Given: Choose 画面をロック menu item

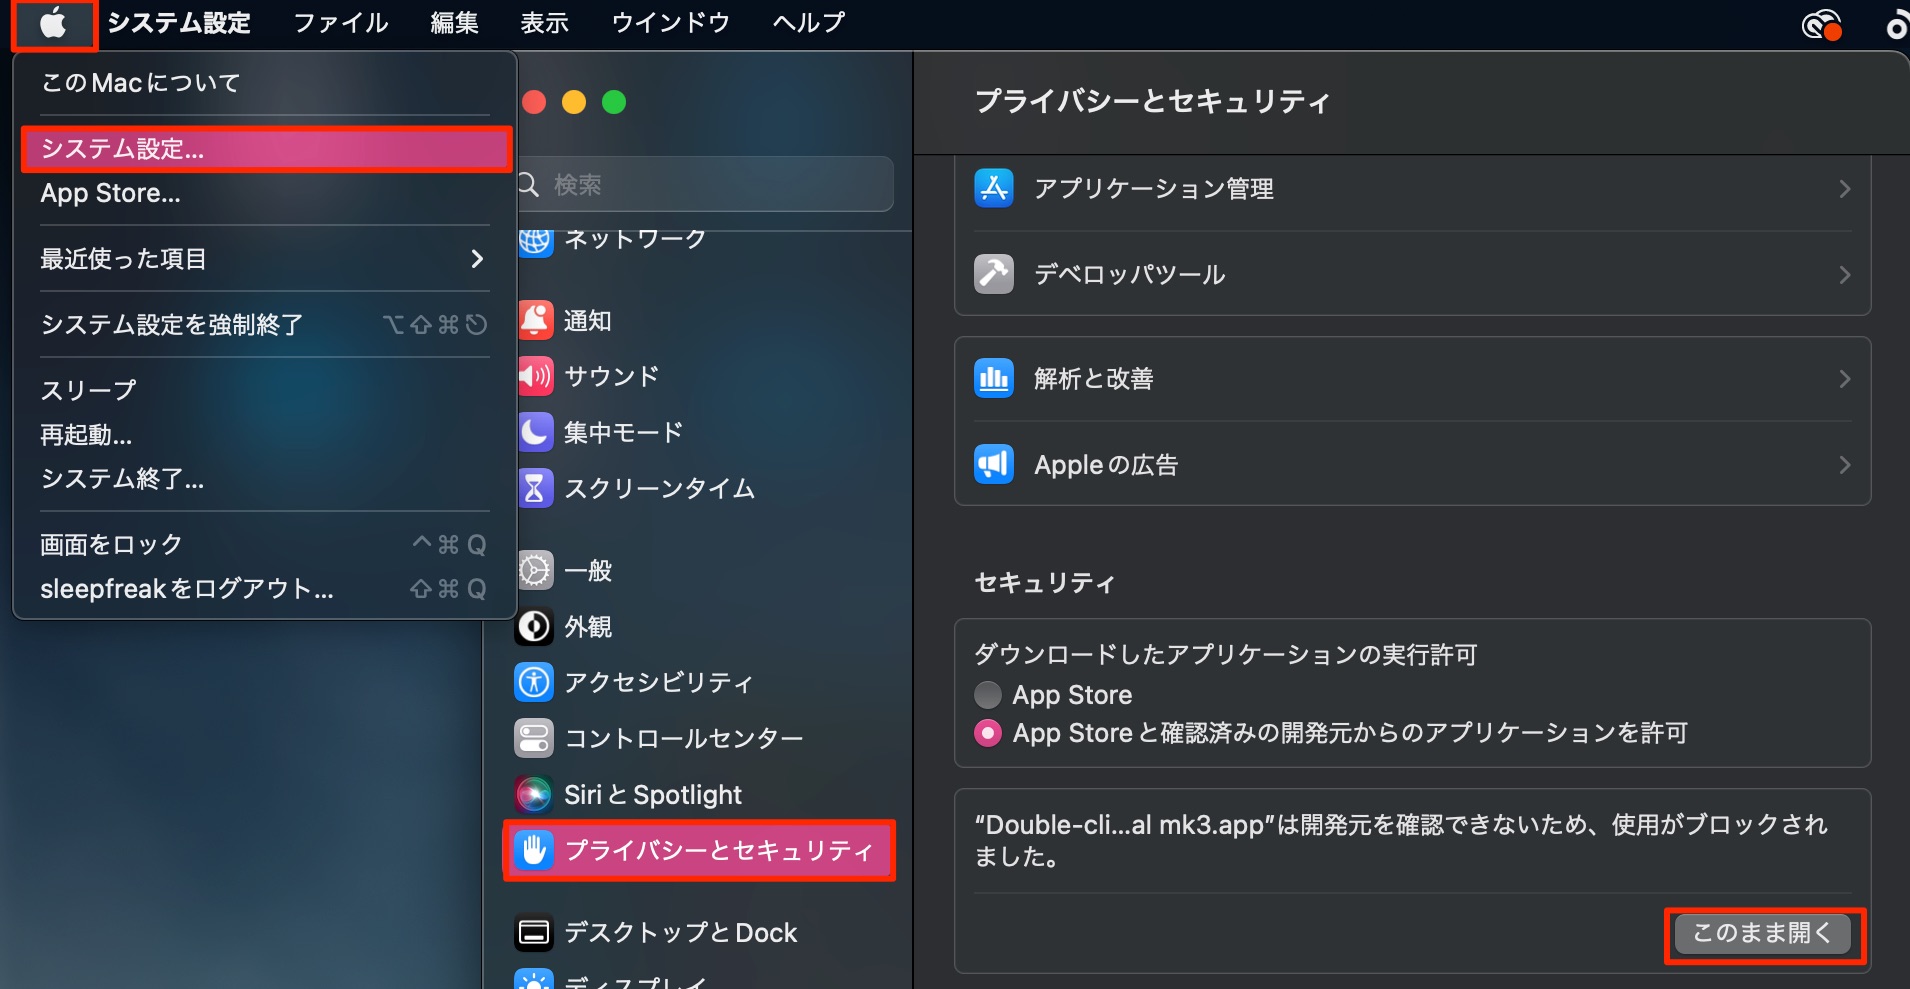Looking at the screenshot, I should click(x=266, y=544).
